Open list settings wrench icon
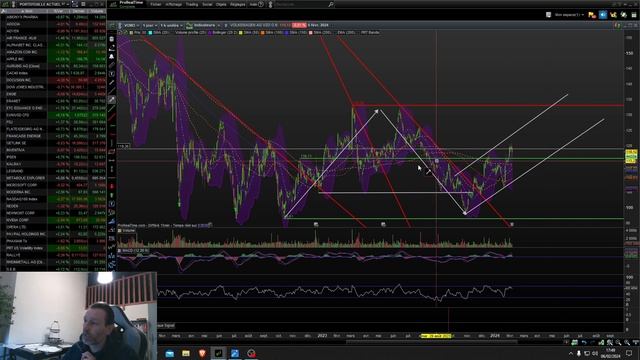The width and height of the screenshot is (640, 360). tap(3, 11)
